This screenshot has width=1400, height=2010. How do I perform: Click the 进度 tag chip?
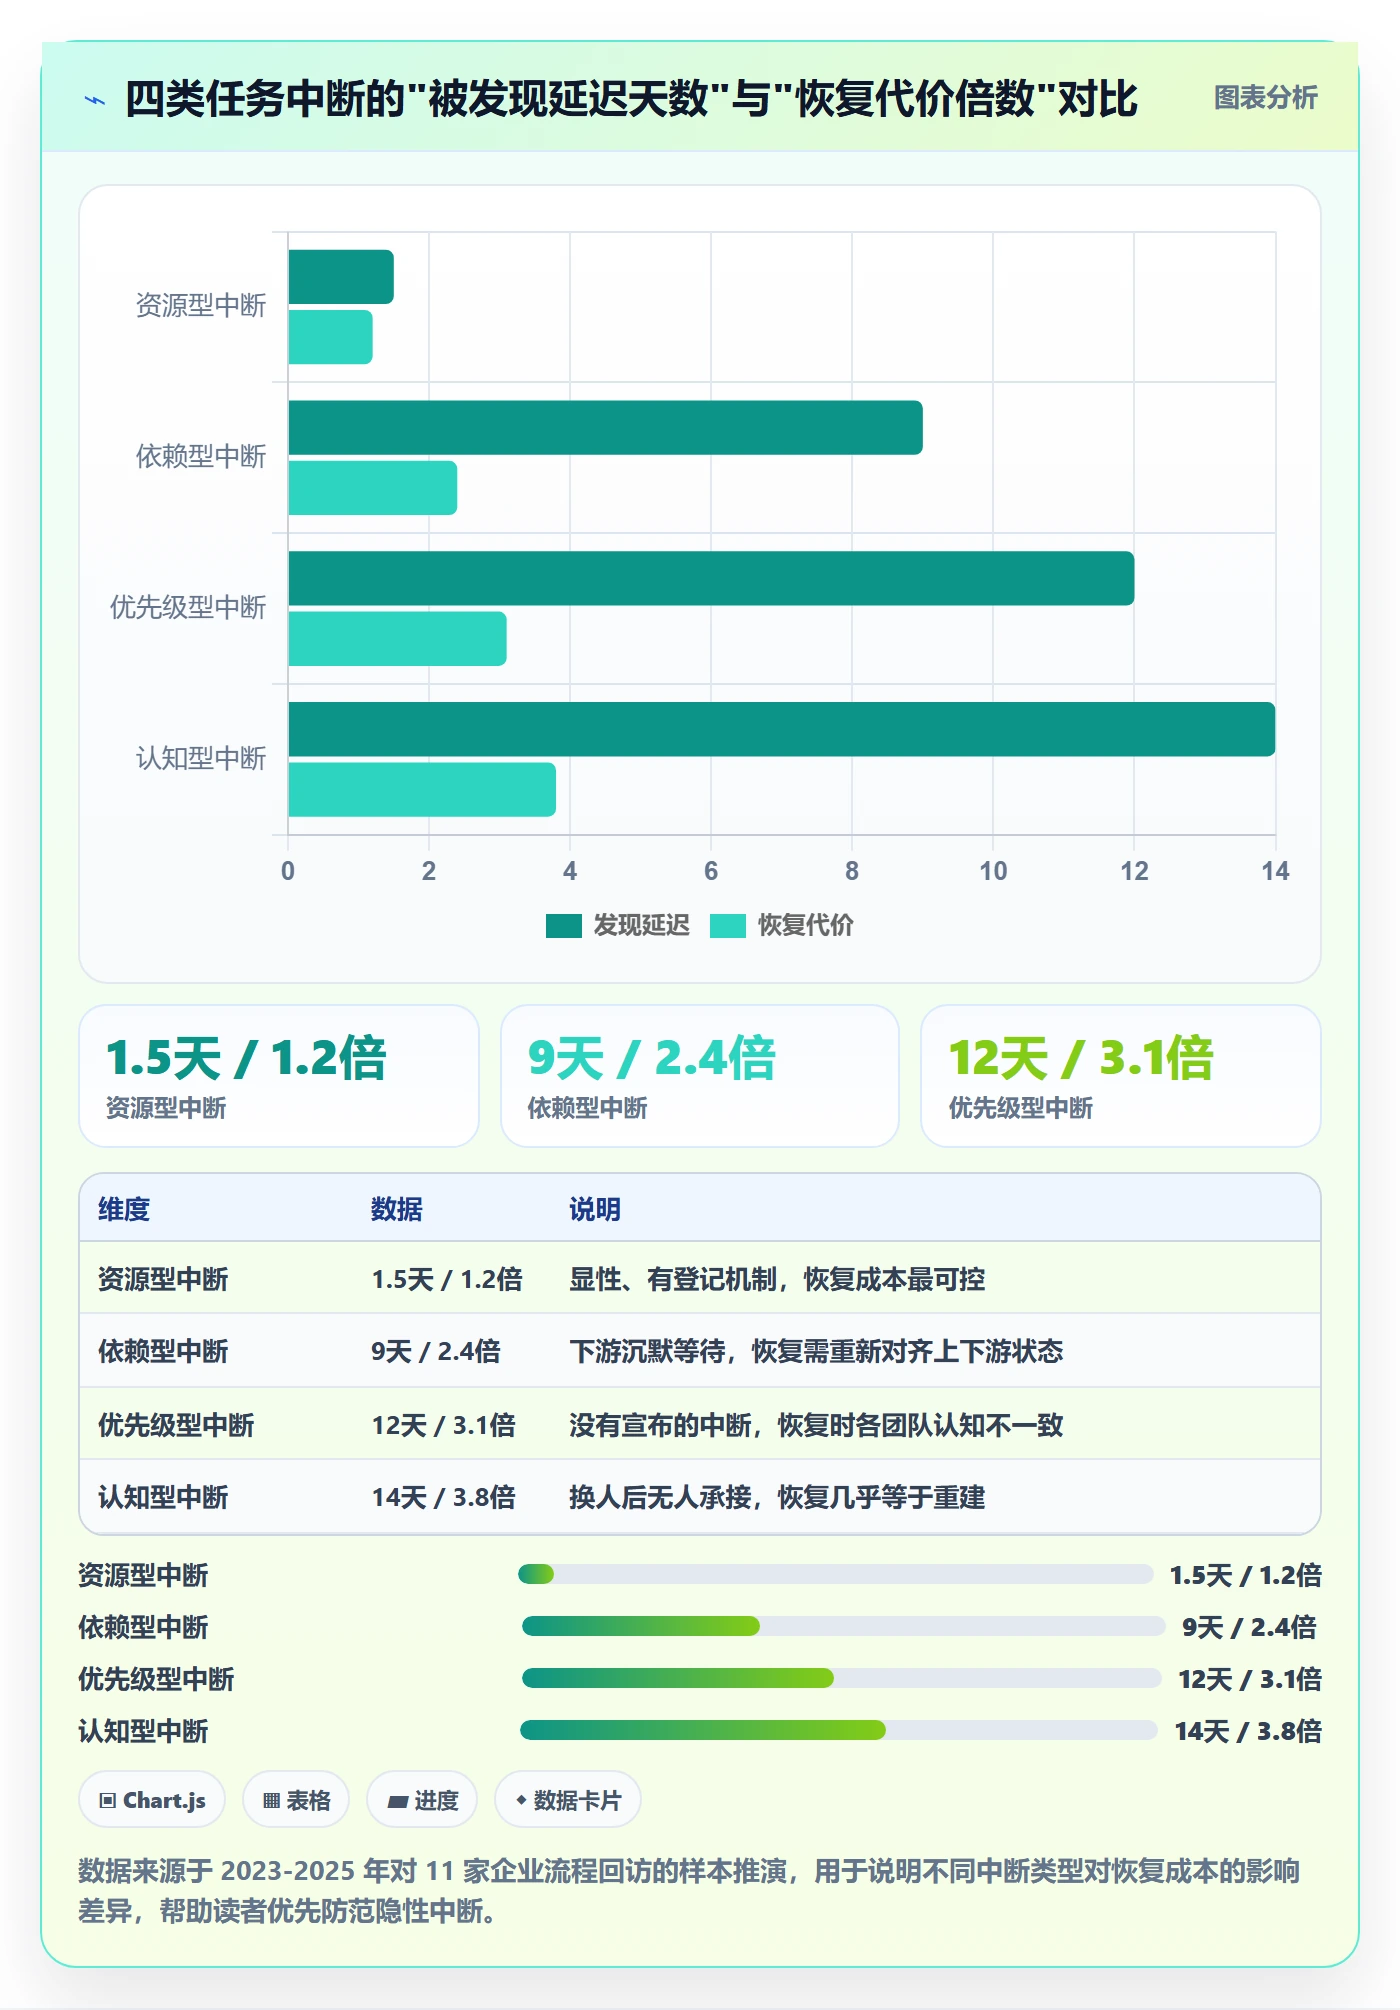pyautogui.click(x=422, y=1800)
